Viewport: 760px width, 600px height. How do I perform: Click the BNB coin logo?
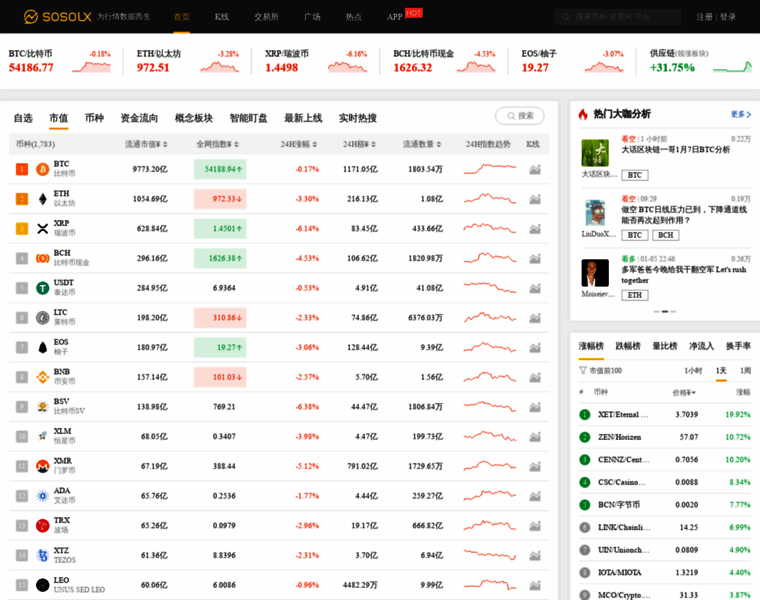click(x=43, y=377)
